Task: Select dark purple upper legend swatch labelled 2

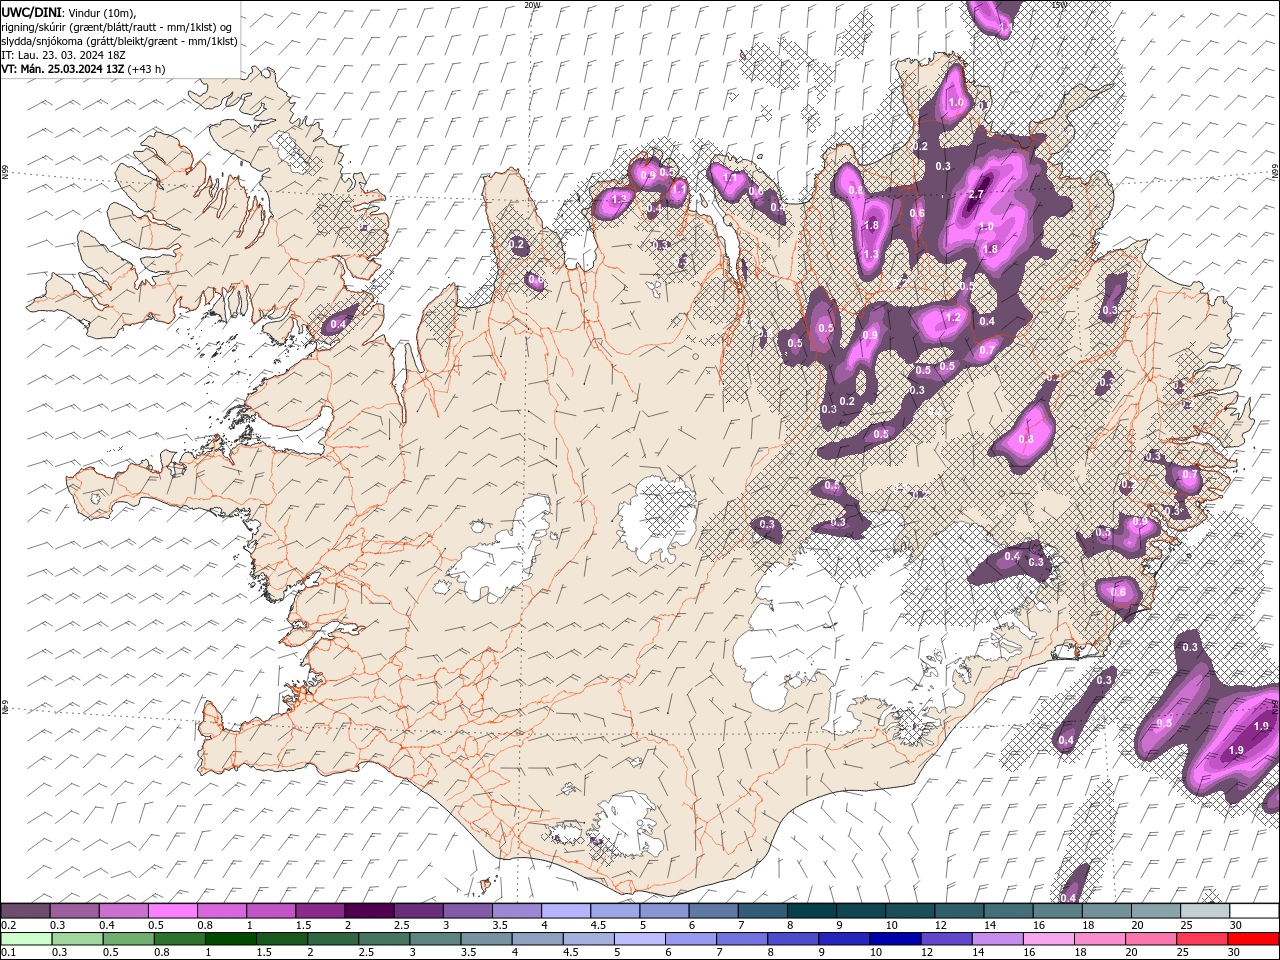Action: pyautogui.click(x=368, y=911)
